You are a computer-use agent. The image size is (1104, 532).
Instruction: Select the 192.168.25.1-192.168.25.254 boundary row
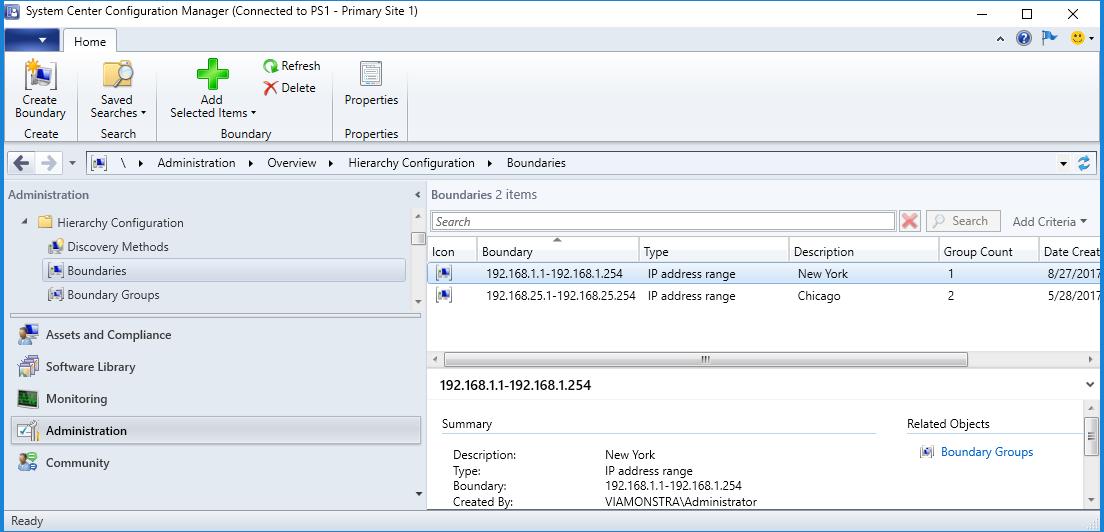click(x=764, y=296)
